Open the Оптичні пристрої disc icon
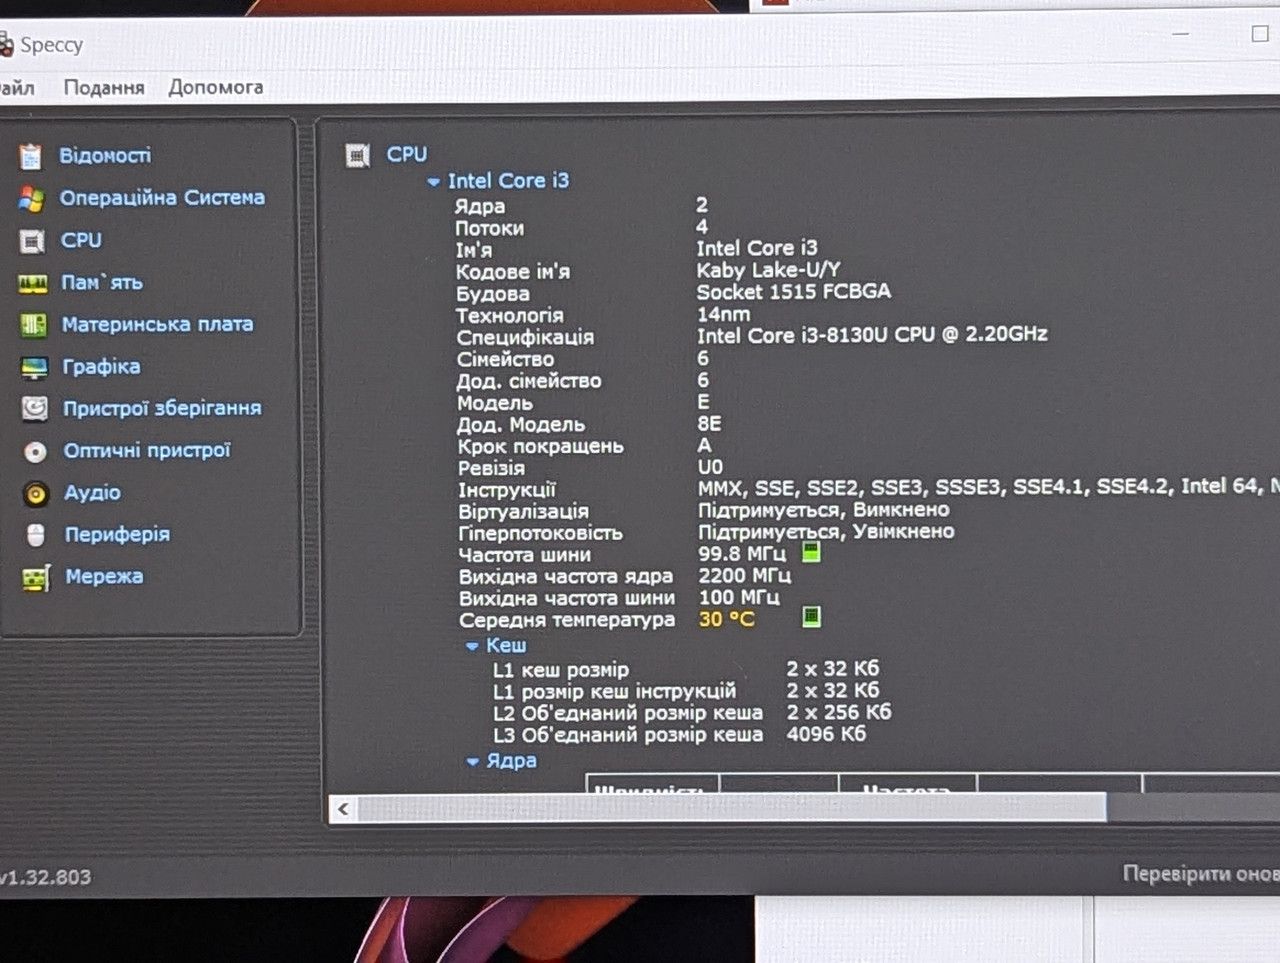The width and height of the screenshot is (1280, 963). tap(36, 452)
